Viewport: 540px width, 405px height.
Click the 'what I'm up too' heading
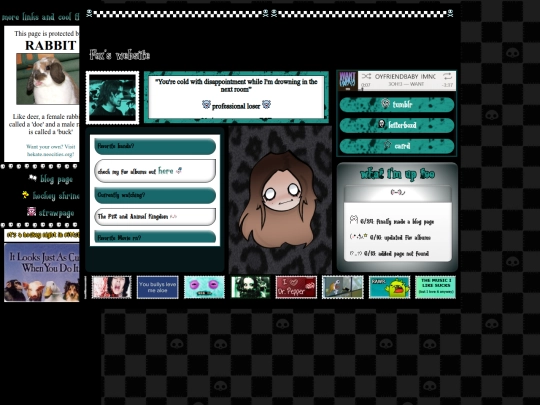coord(397,174)
